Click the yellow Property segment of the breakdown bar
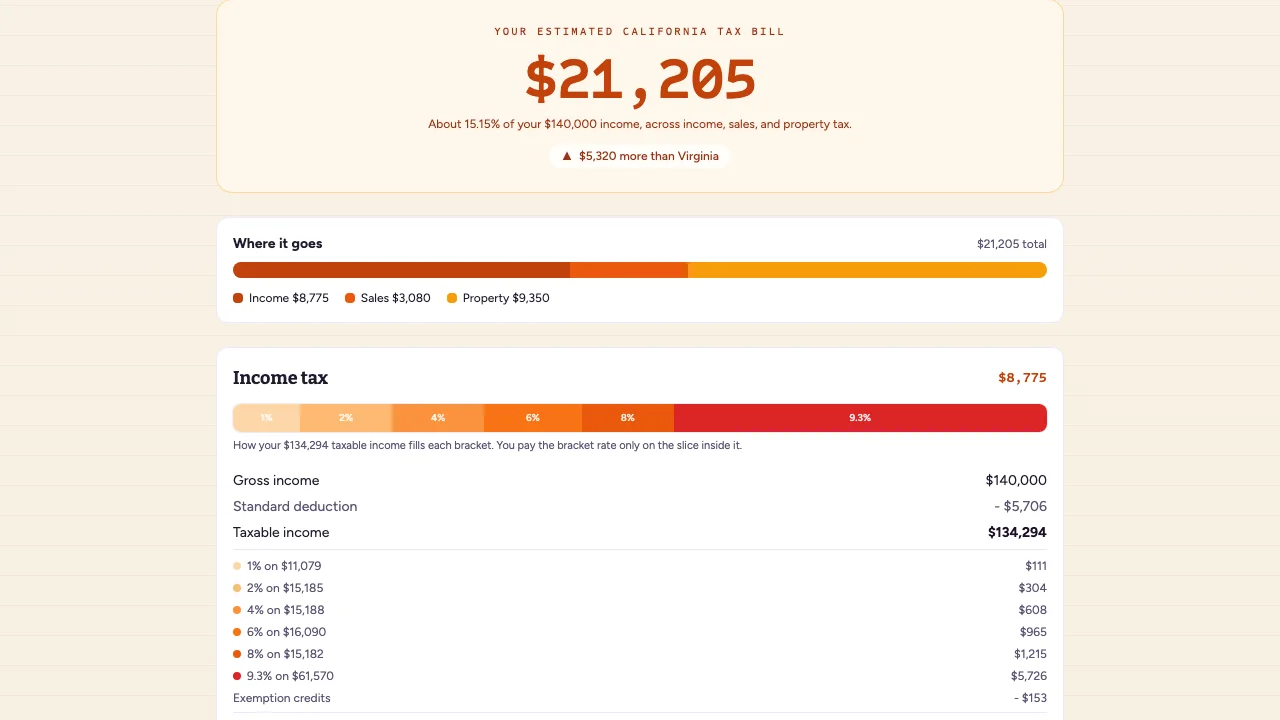The height and width of the screenshot is (720, 1280). point(867,270)
